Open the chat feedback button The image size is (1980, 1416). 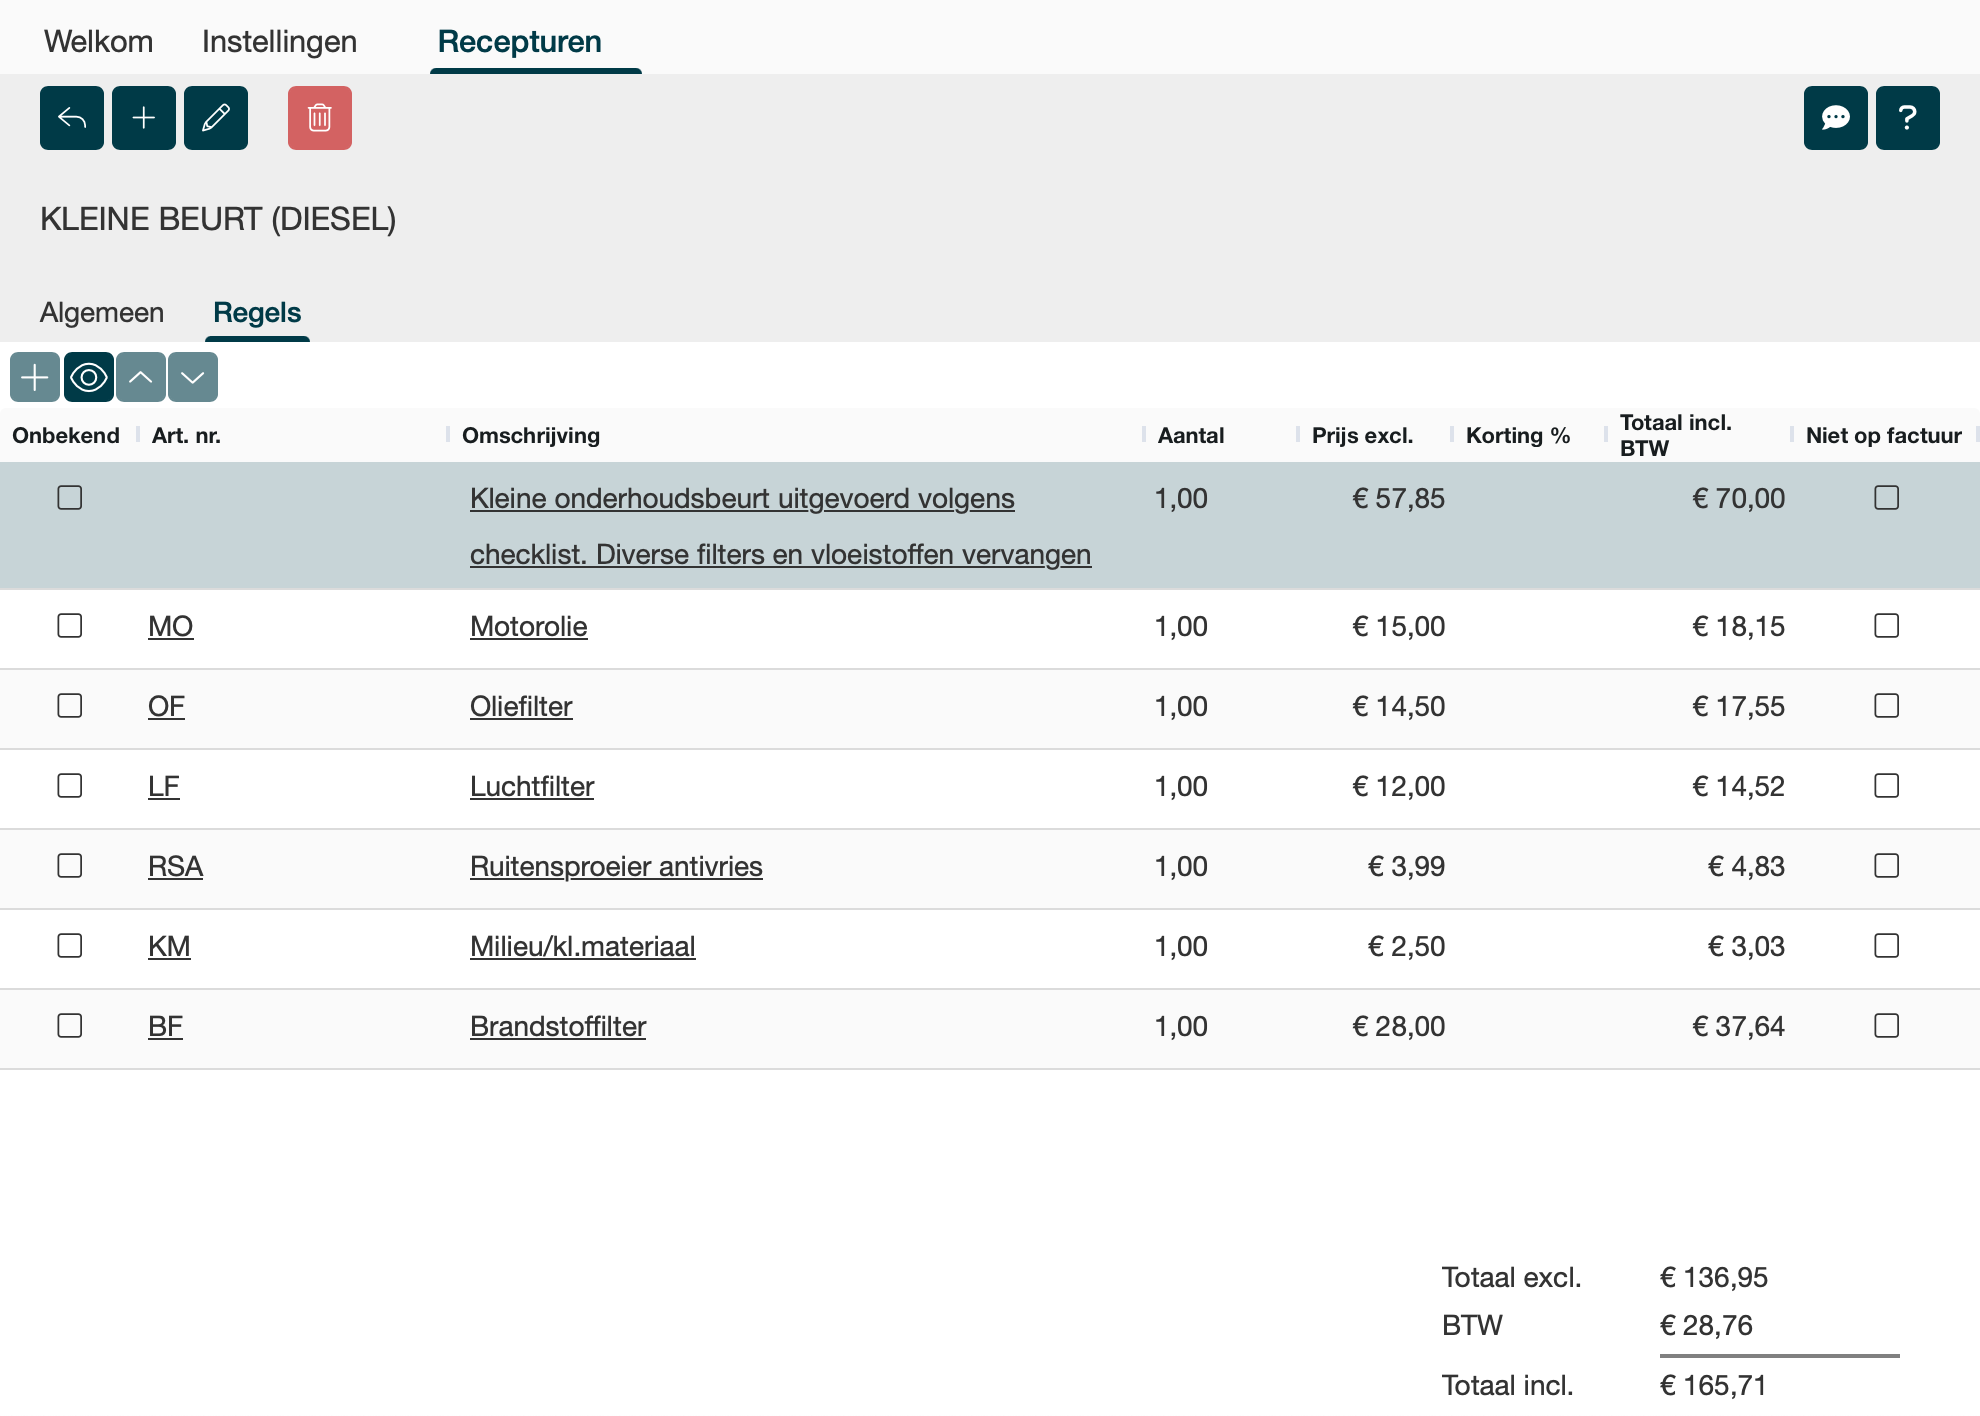tap(1835, 118)
